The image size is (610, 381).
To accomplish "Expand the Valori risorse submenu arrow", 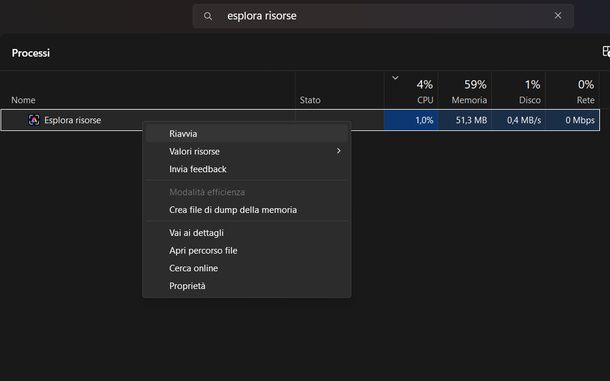I will (x=339, y=151).
